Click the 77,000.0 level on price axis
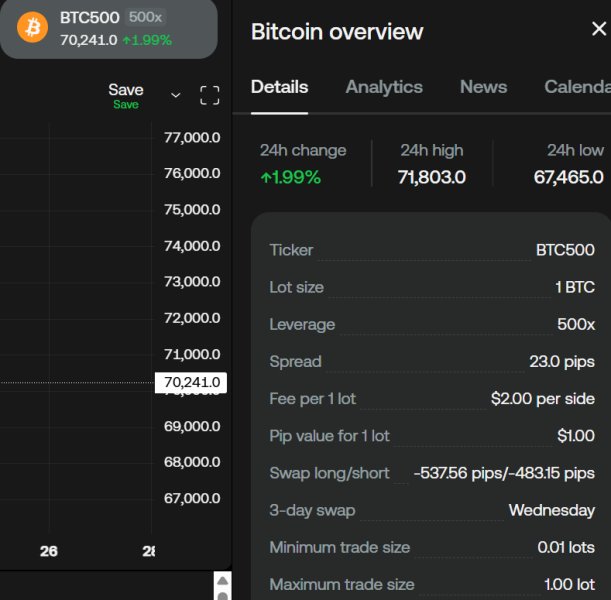Screen dimensions: 611x600 (192, 137)
